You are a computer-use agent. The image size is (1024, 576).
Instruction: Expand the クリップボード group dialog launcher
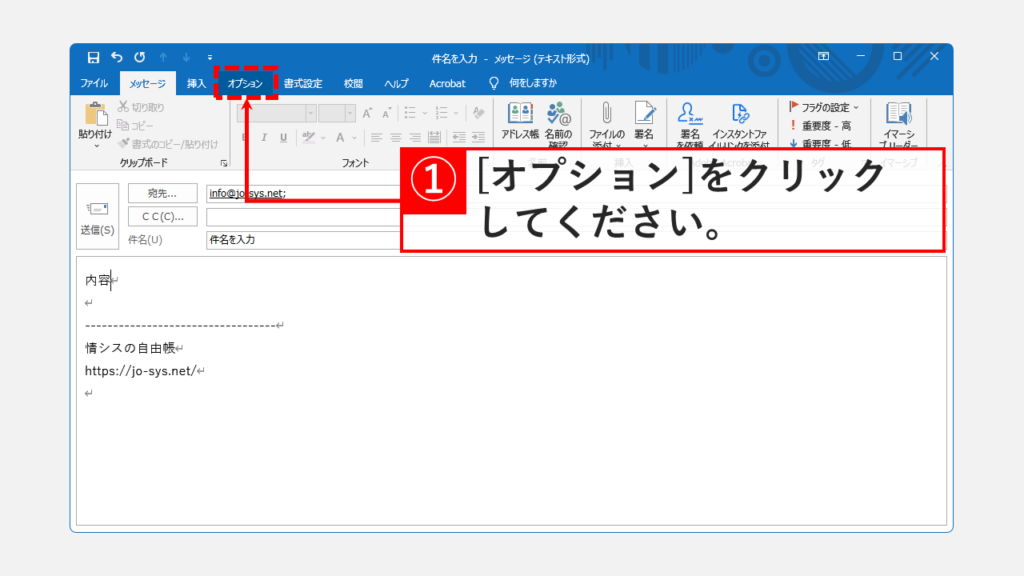click(x=223, y=162)
